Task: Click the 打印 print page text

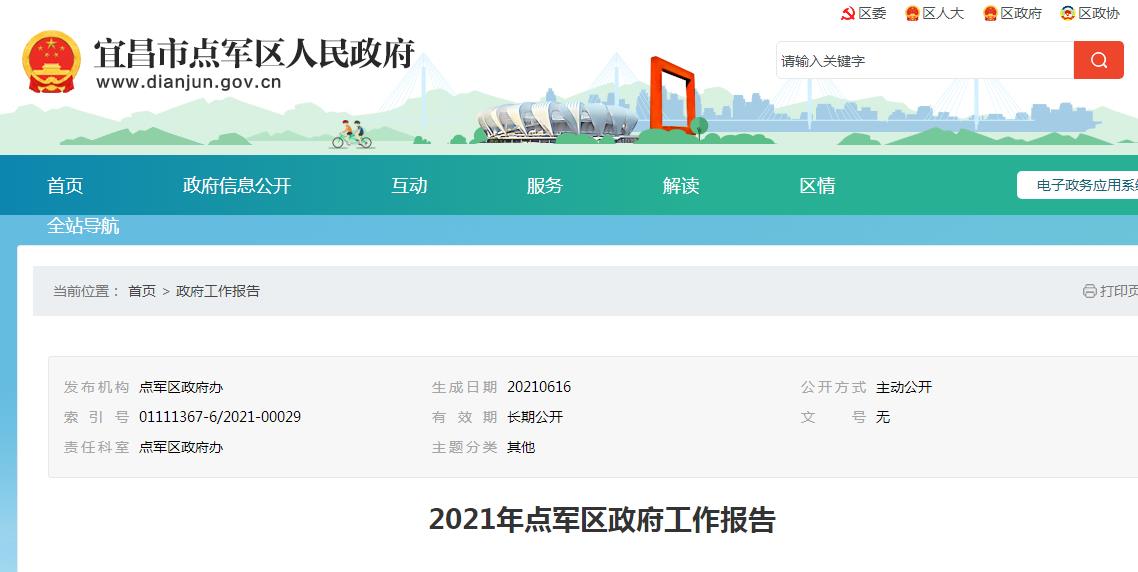Action: point(1118,291)
